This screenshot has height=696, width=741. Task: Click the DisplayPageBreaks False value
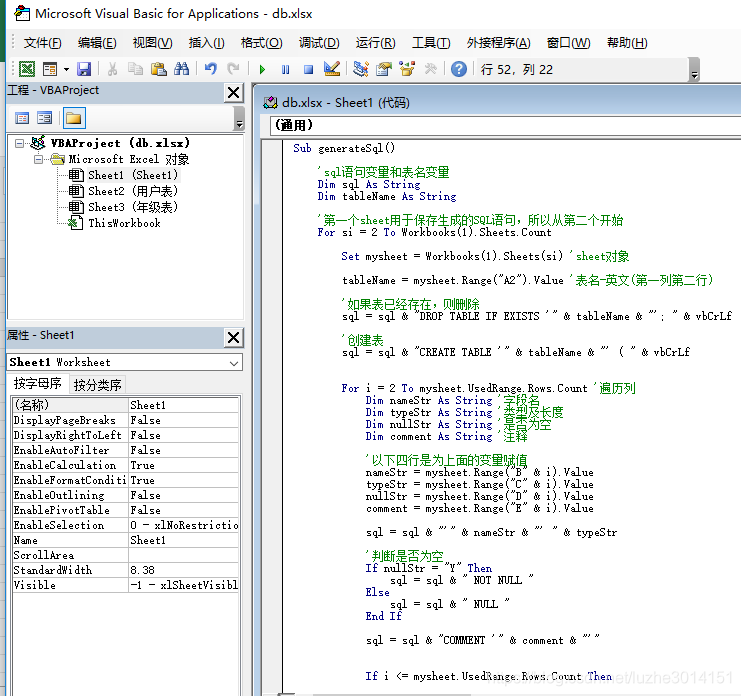click(x=183, y=421)
